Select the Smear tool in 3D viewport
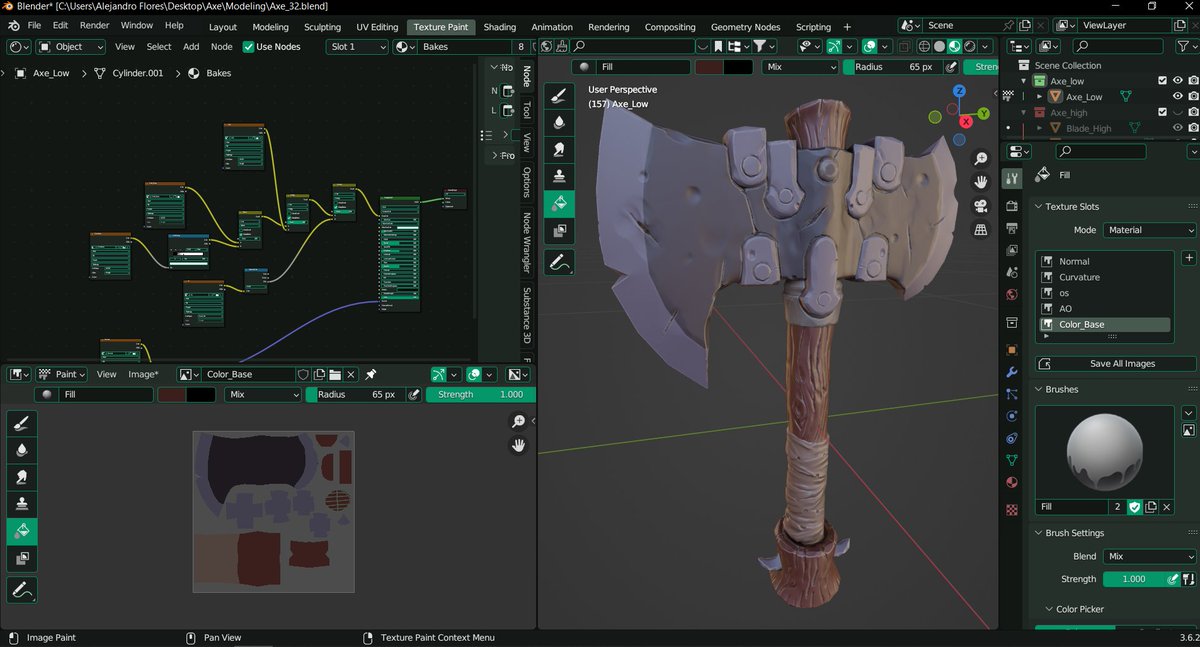 click(x=559, y=150)
